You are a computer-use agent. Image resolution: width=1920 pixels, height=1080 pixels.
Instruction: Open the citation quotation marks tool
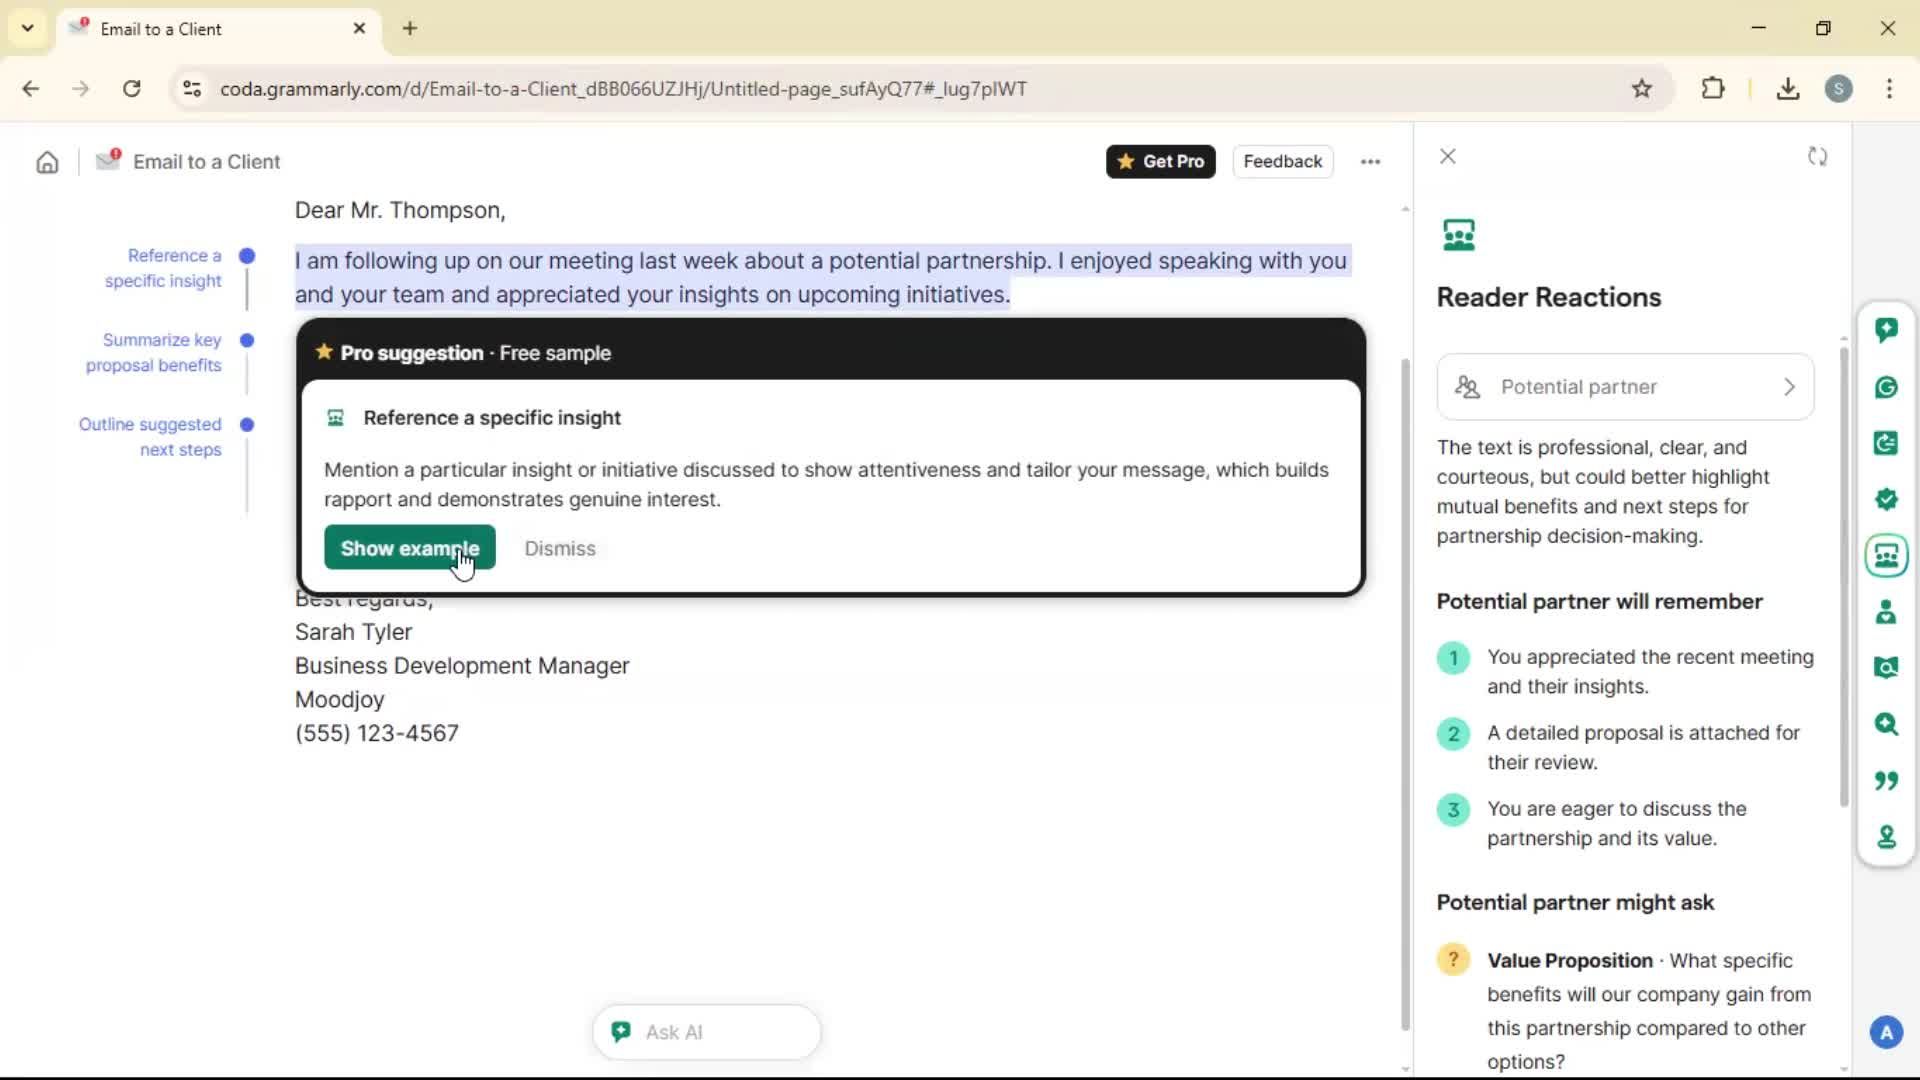[x=1886, y=780]
